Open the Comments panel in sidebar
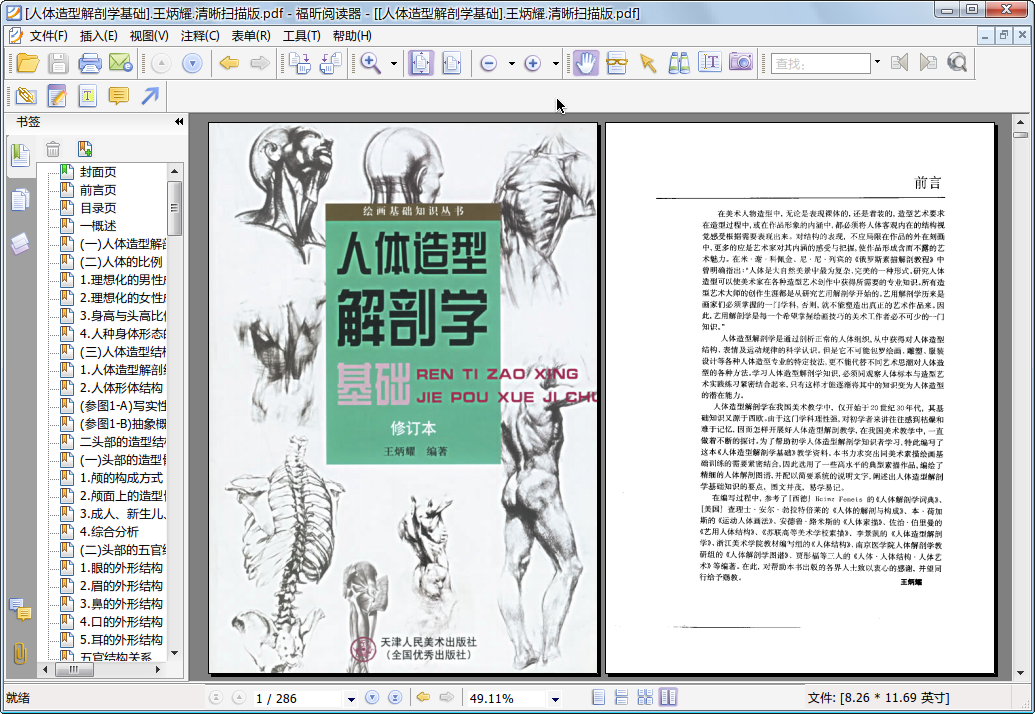This screenshot has width=1035, height=714. [x=20, y=609]
